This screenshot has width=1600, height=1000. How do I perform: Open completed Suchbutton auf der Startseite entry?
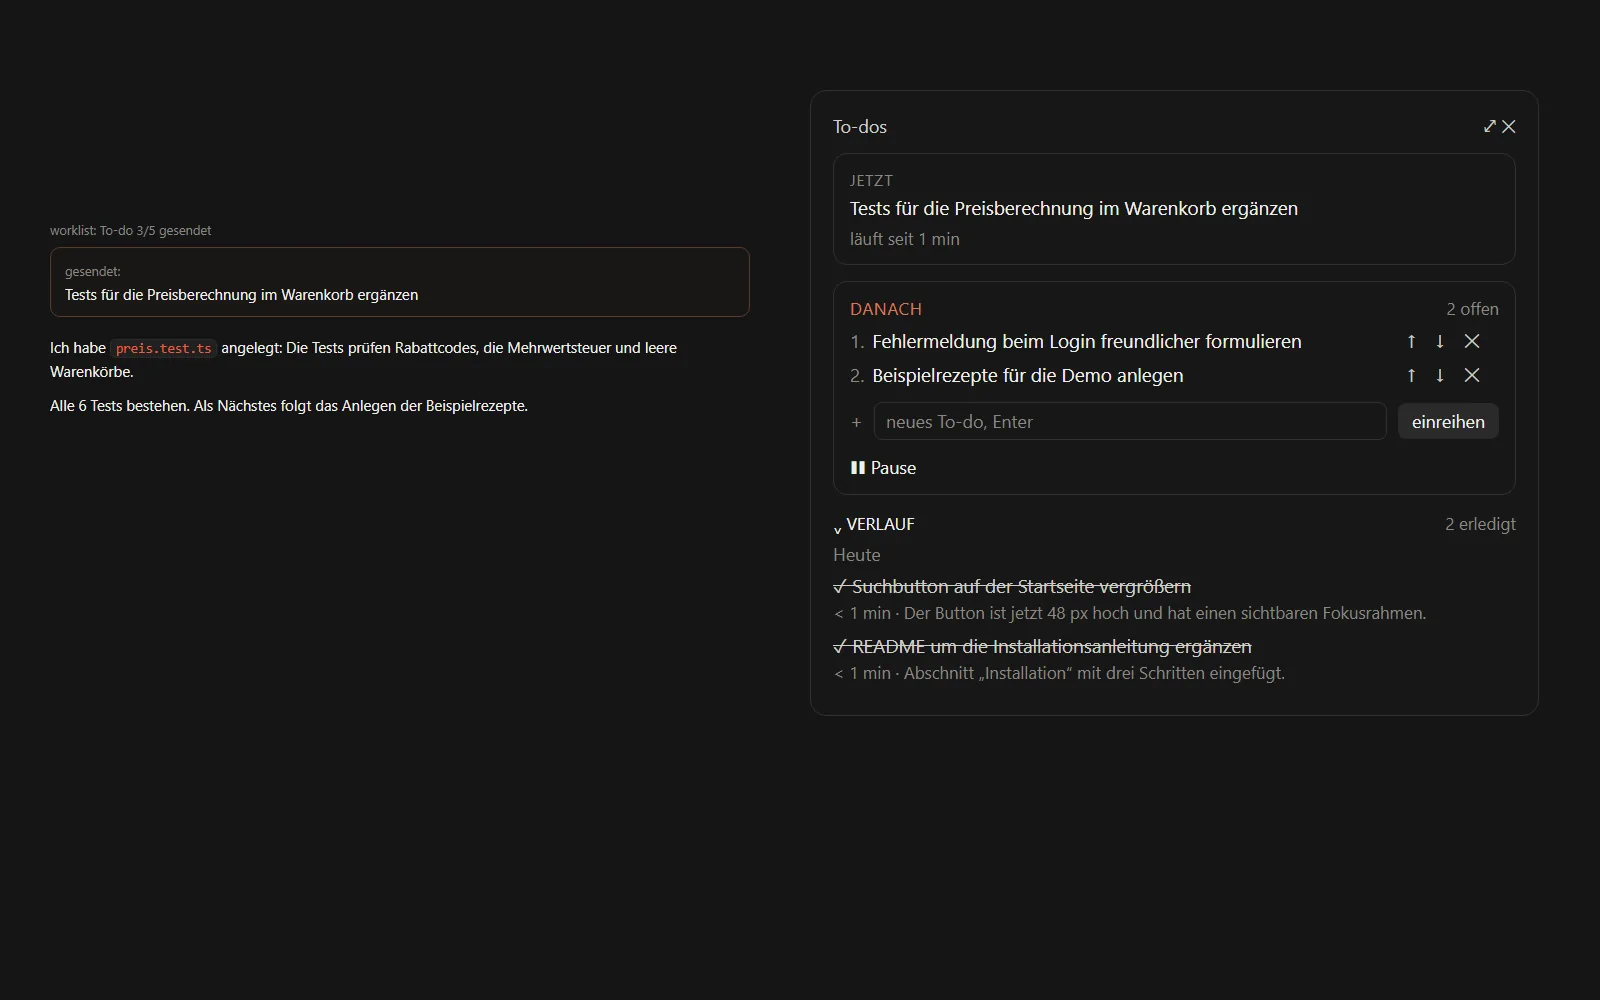pos(1012,587)
